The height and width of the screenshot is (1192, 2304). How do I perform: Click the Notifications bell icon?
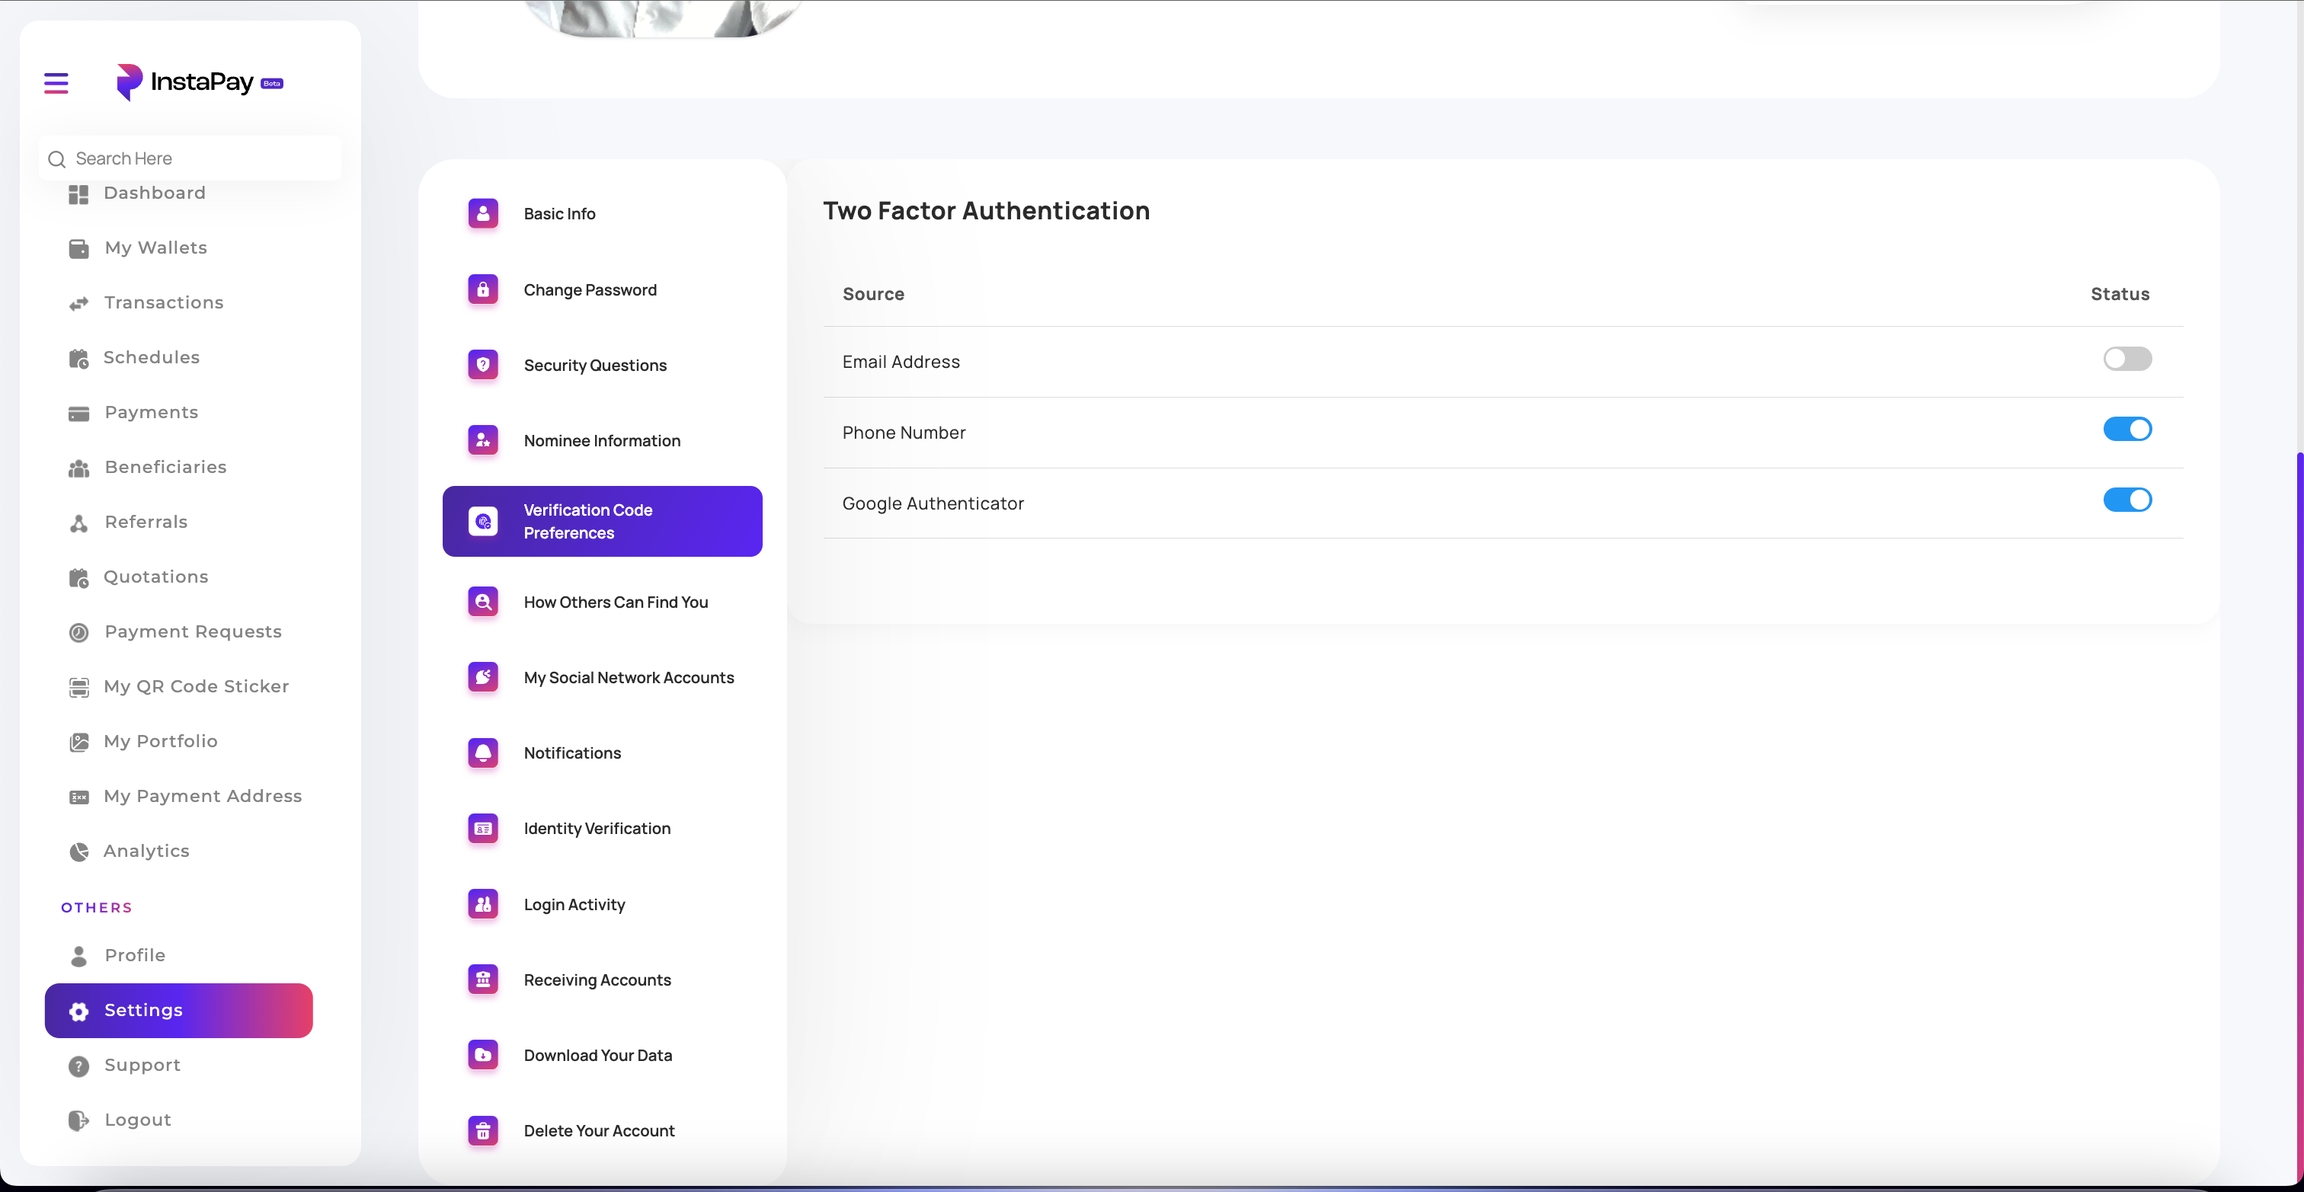click(483, 753)
